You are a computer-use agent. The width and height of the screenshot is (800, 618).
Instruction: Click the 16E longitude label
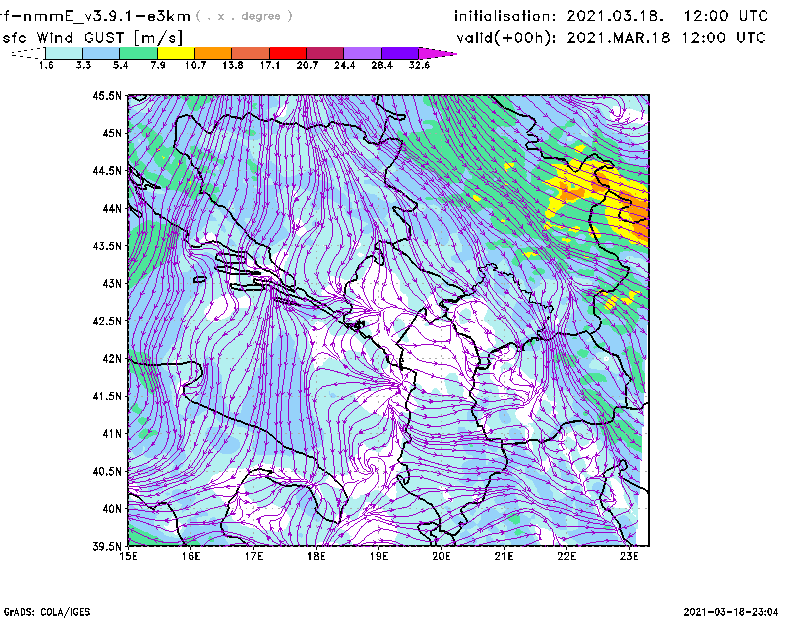(191, 556)
